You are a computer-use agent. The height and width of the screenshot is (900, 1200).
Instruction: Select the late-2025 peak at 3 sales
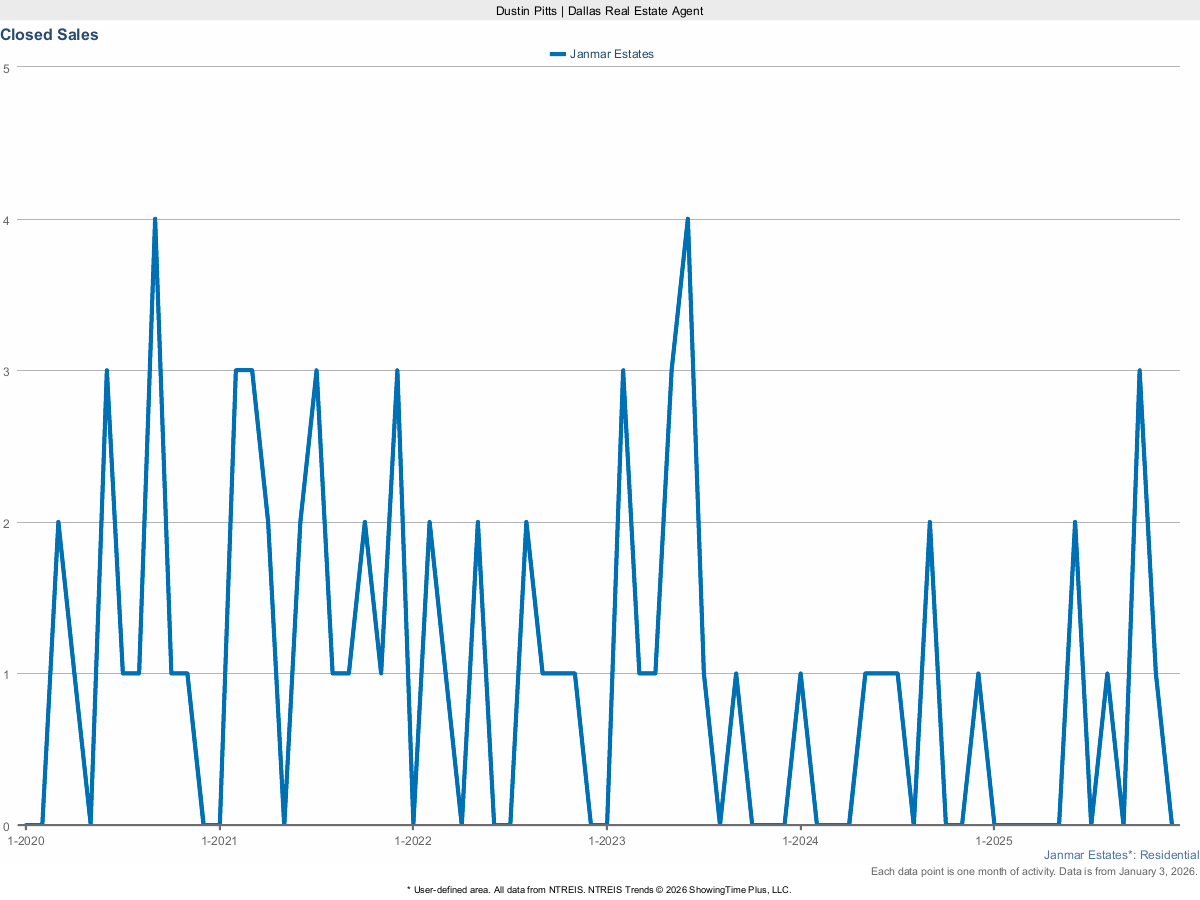(1139, 371)
